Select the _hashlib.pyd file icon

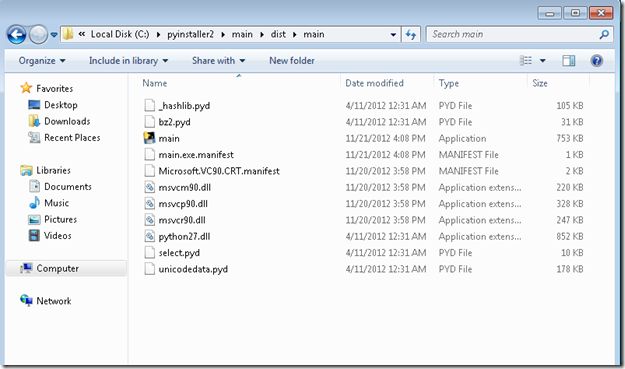tap(149, 105)
